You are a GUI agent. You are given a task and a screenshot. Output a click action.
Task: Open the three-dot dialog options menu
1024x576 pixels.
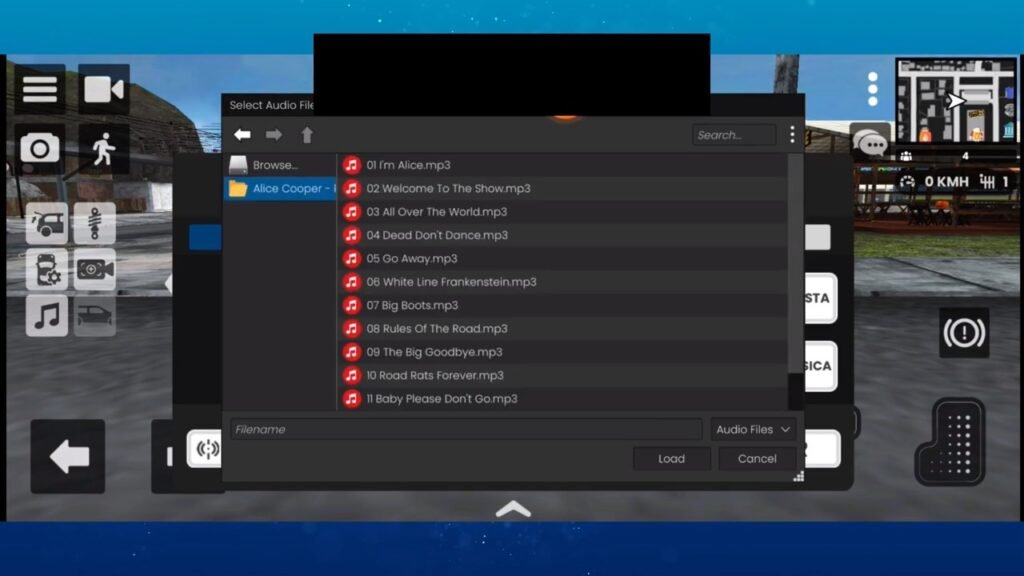[792, 135]
